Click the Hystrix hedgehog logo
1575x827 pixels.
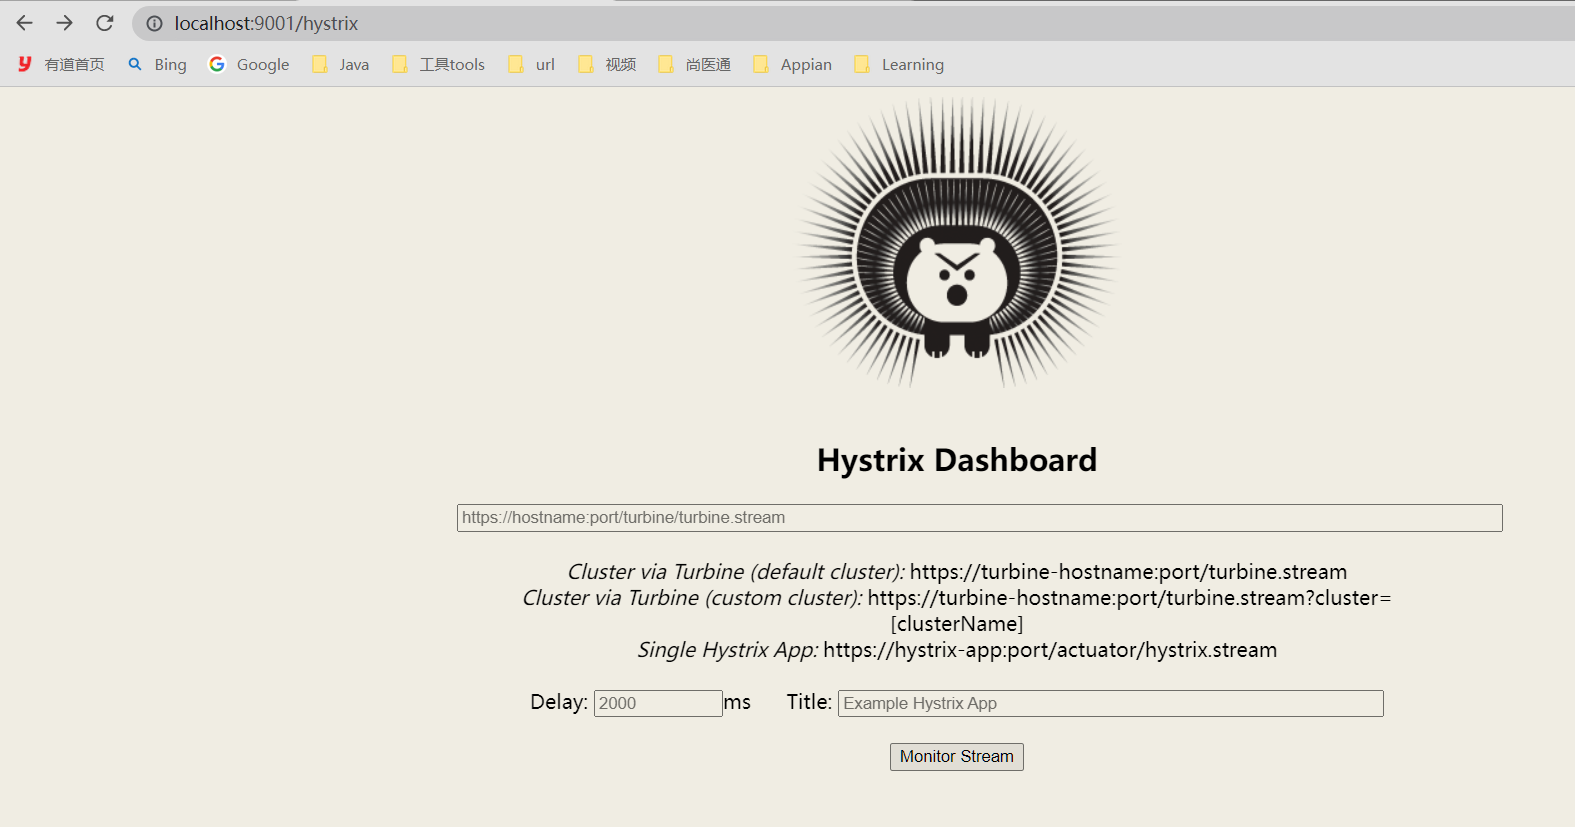click(x=957, y=242)
